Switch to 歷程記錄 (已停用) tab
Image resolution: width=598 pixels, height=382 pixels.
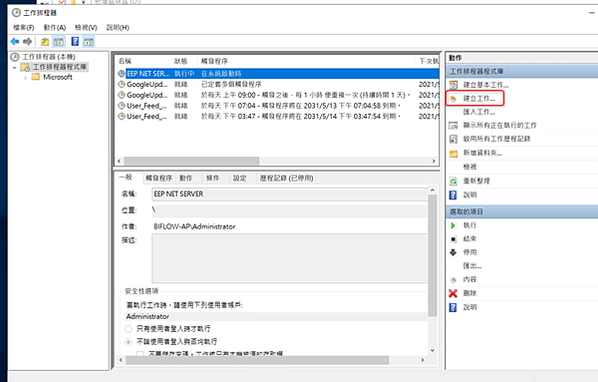(286, 178)
